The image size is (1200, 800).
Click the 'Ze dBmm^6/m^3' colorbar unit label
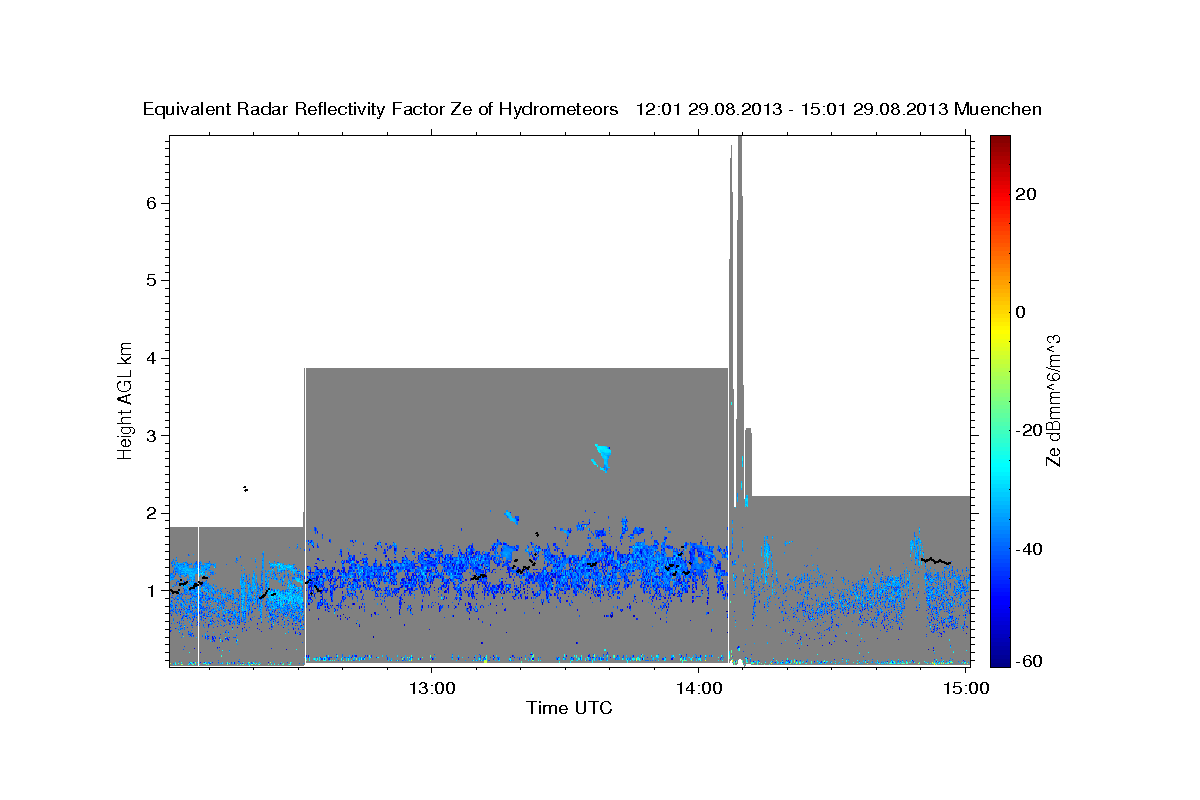click(x=1053, y=400)
